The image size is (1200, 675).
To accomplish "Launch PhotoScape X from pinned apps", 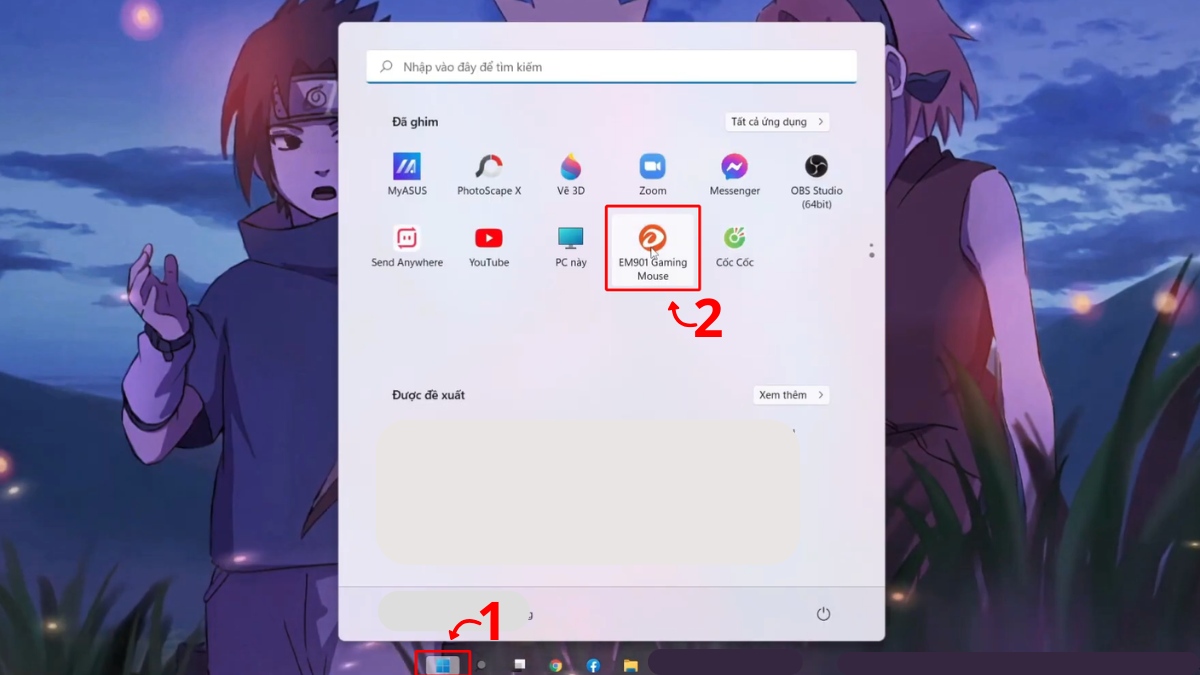I will [x=489, y=174].
